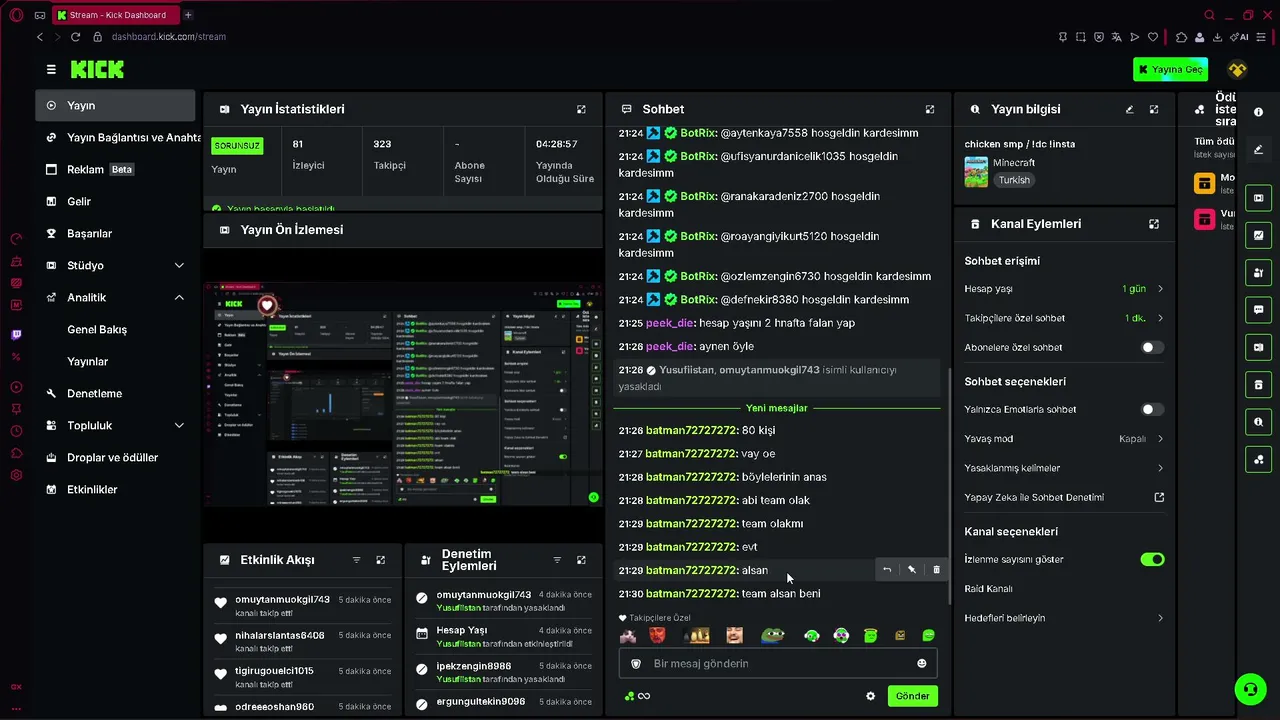
Task: Go to Denetleme sidebar item
Action: (x=115, y=393)
